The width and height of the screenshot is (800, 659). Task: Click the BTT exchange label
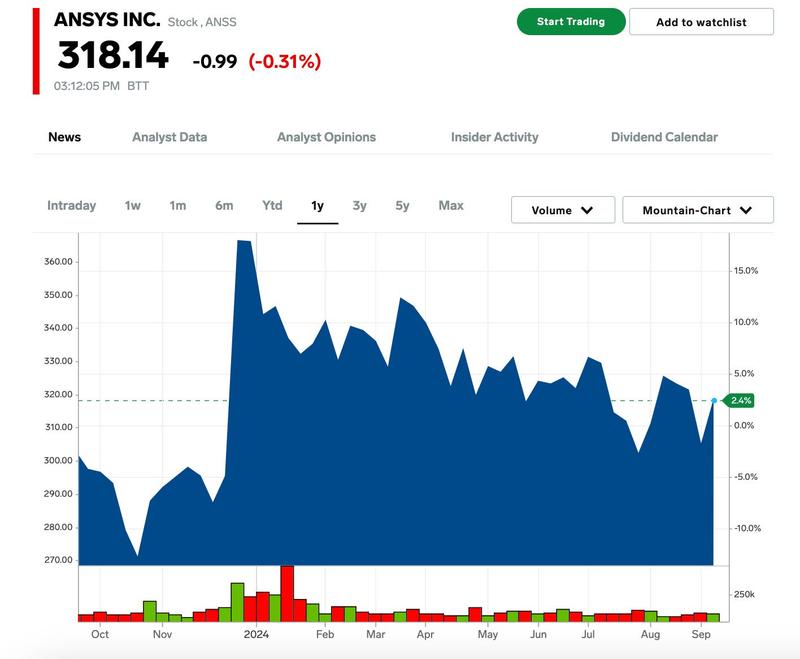pos(138,86)
